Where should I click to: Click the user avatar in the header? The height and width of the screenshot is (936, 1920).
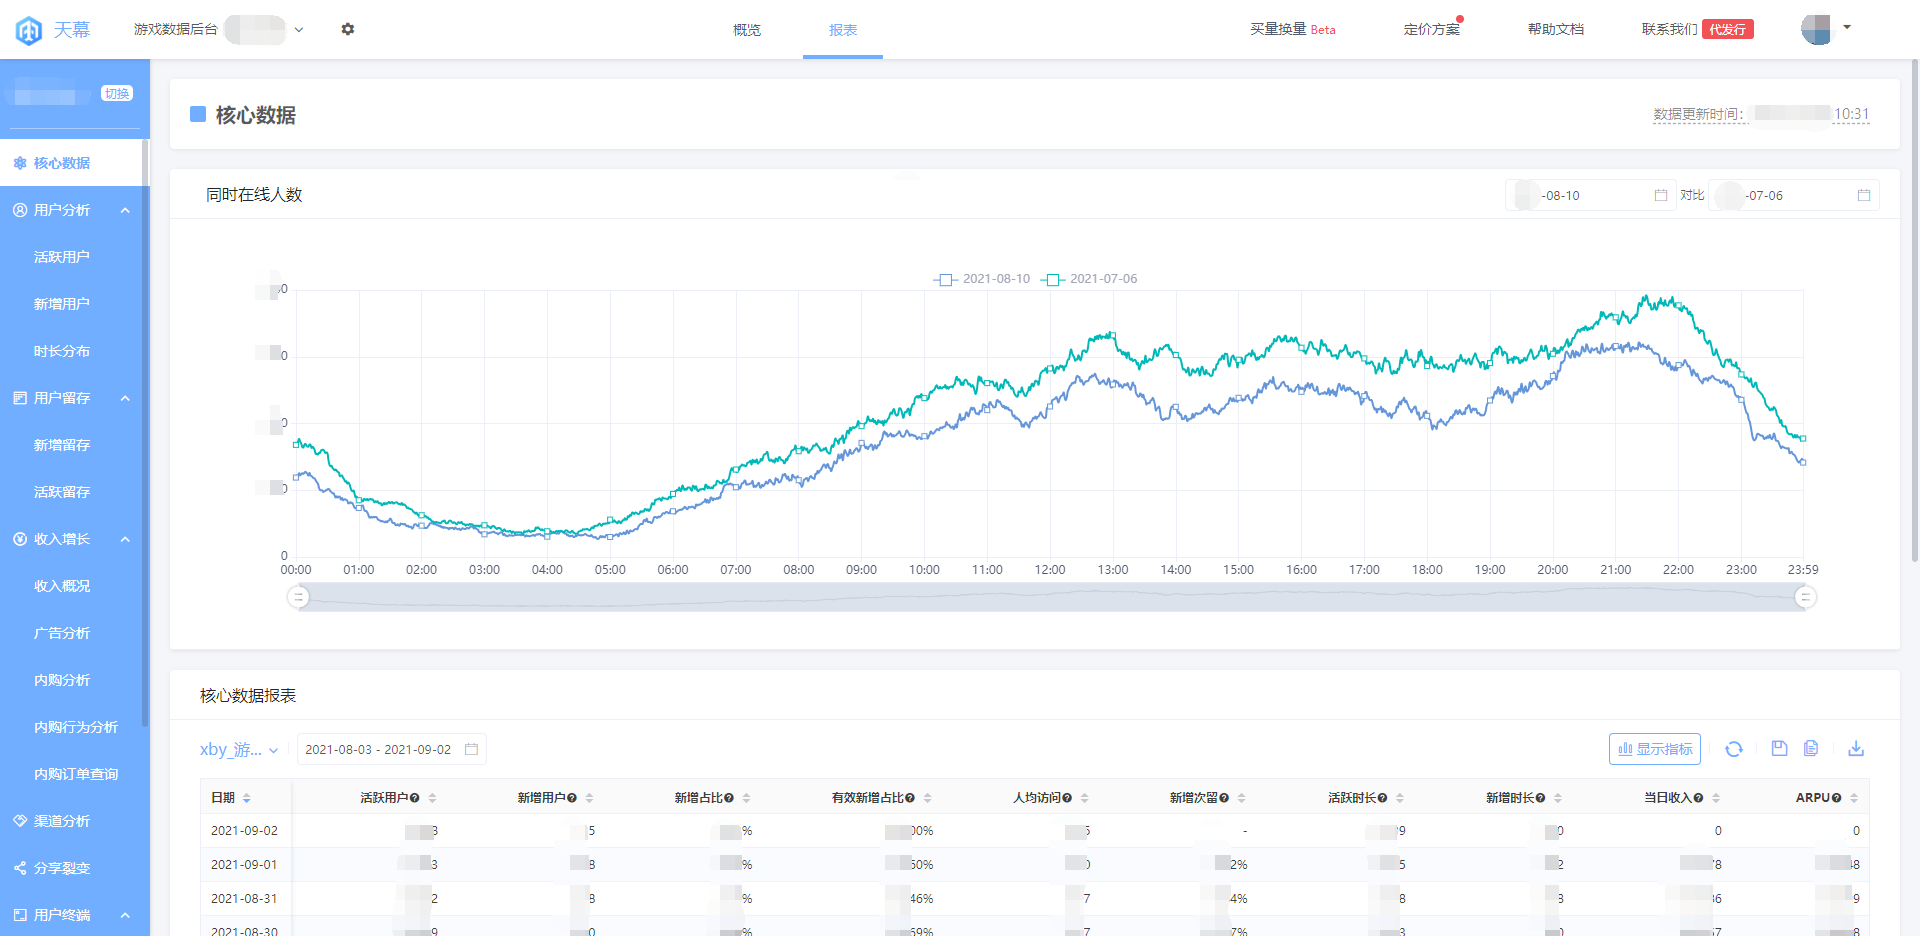[x=1816, y=29]
